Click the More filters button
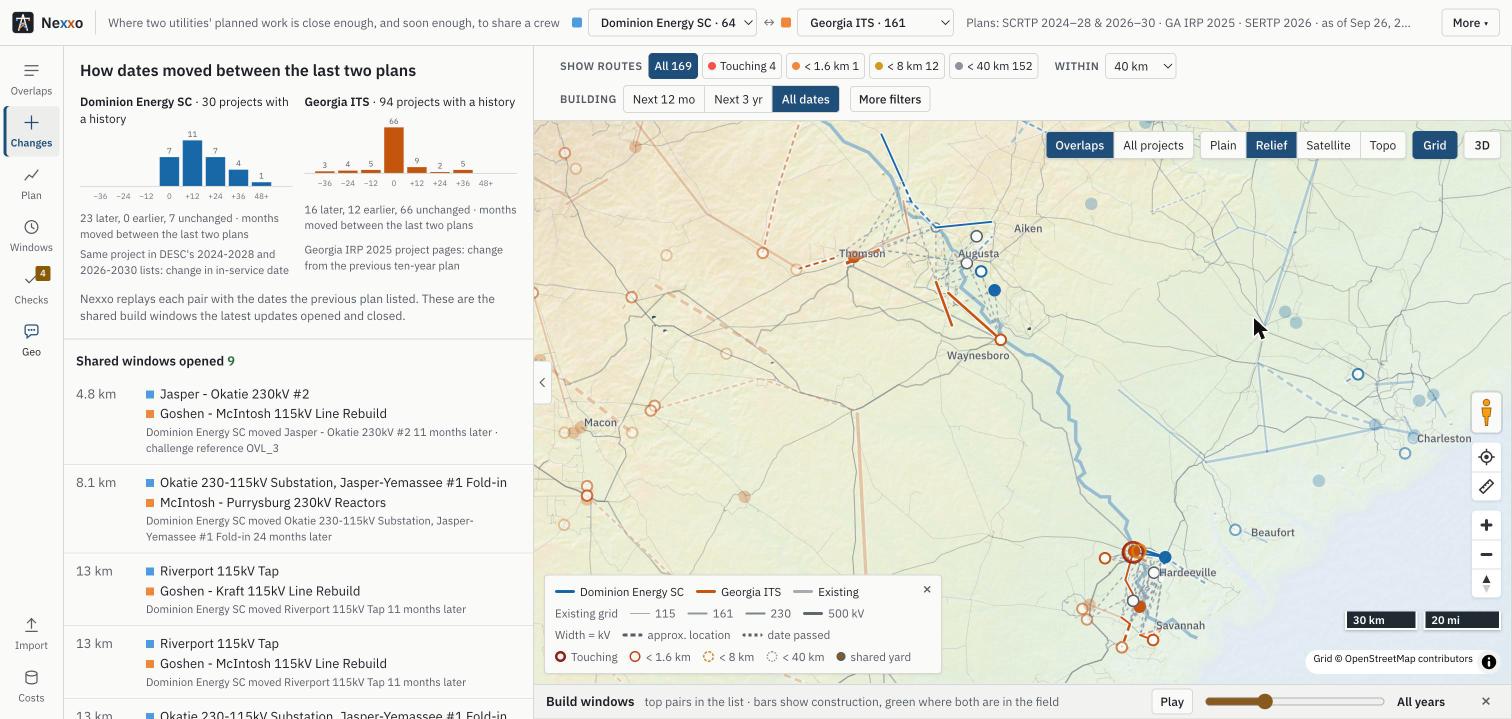This screenshot has height=719, width=1512. point(890,99)
